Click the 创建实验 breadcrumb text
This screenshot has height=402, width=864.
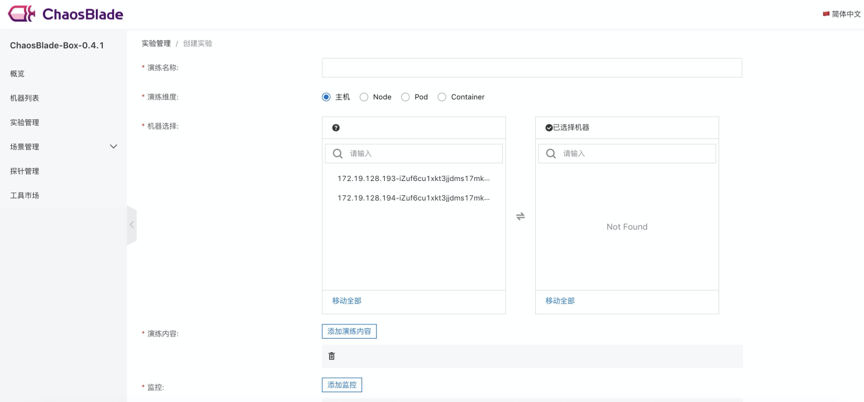coord(197,44)
